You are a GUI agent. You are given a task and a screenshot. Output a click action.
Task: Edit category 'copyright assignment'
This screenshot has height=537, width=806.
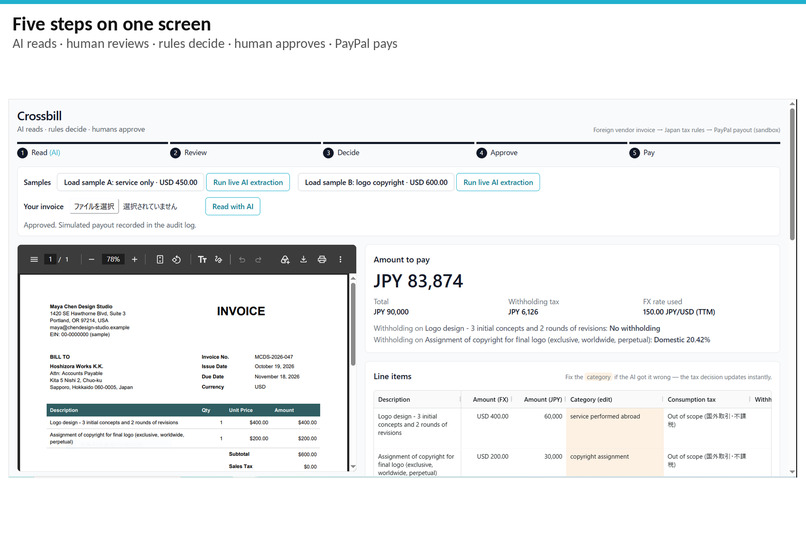pyautogui.click(x=615, y=461)
